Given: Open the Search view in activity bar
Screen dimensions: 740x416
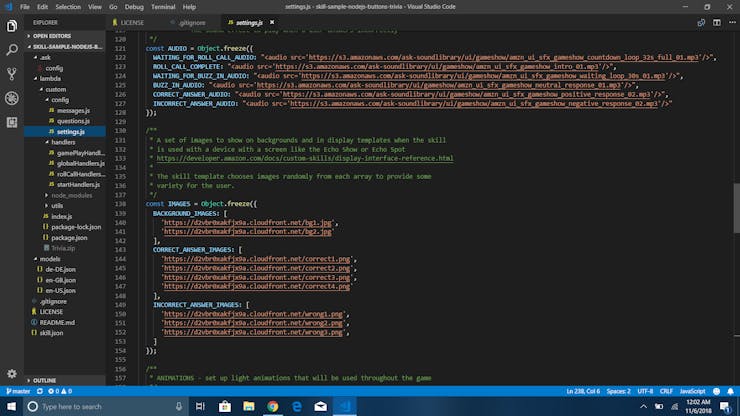Looking at the screenshot, I should click(12, 50).
